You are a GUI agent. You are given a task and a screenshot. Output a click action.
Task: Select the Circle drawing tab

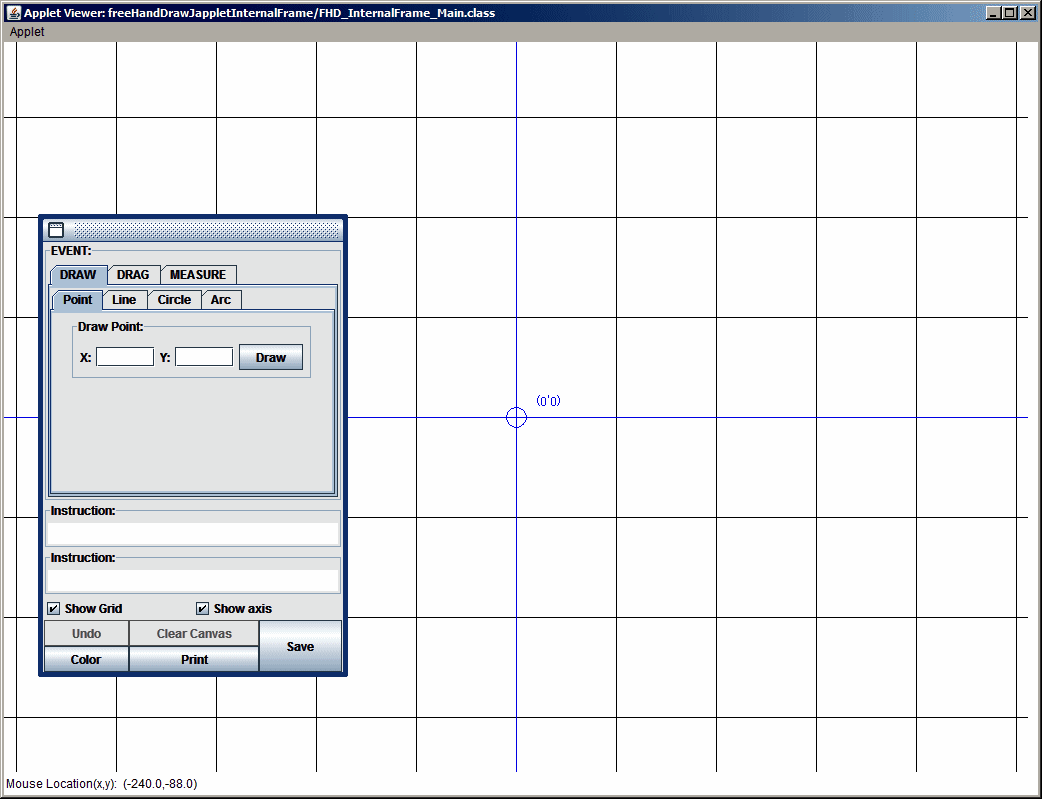174,300
